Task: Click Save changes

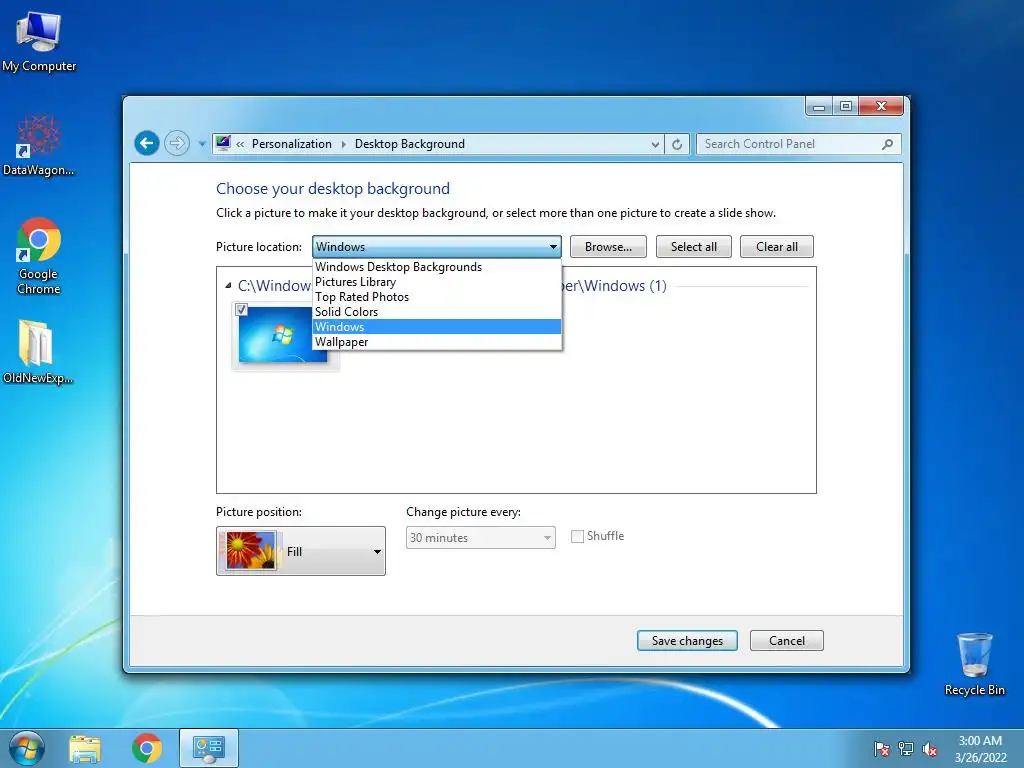Action: 687,641
